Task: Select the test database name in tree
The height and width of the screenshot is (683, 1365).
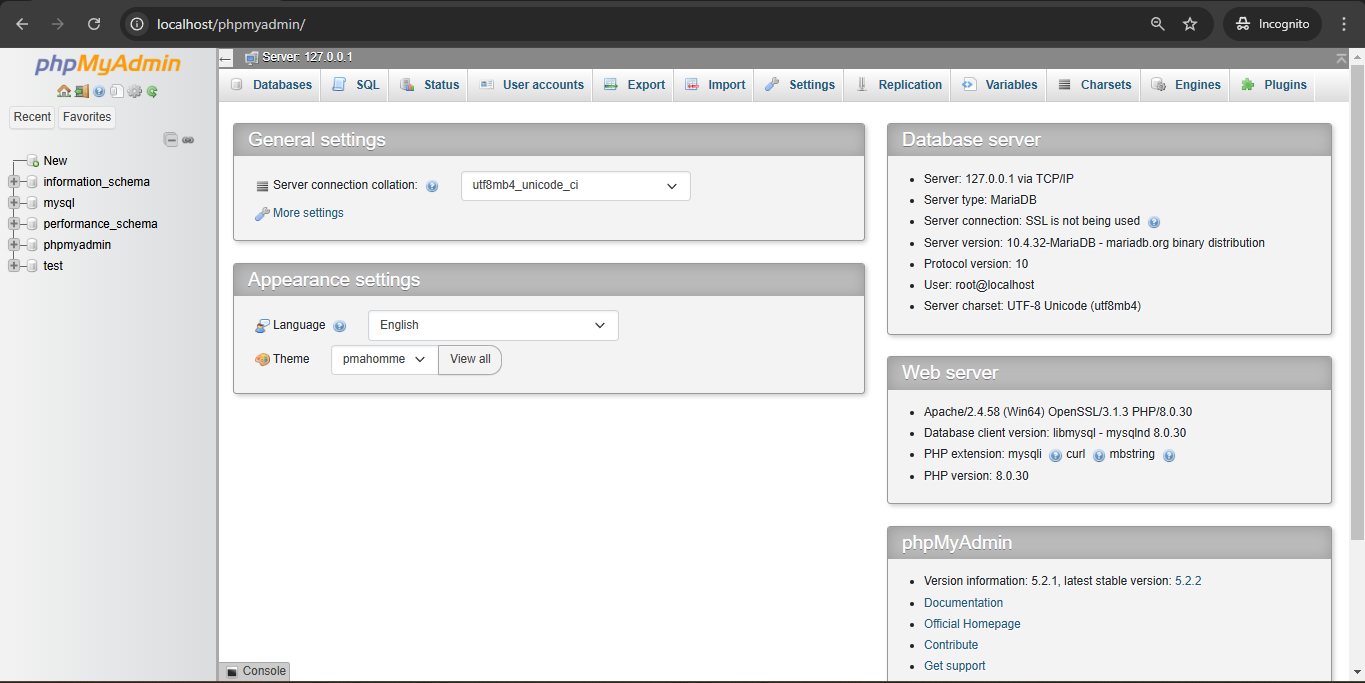Action: [53, 266]
